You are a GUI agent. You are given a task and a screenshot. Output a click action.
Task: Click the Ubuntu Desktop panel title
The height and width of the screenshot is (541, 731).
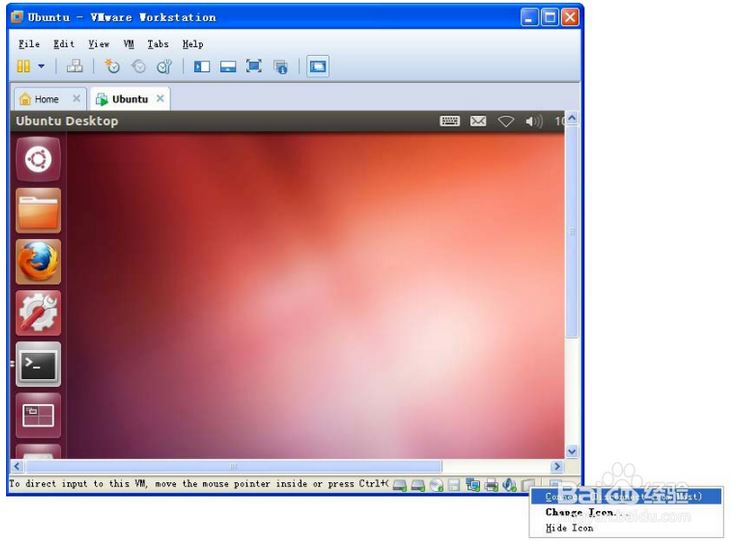click(x=67, y=121)
